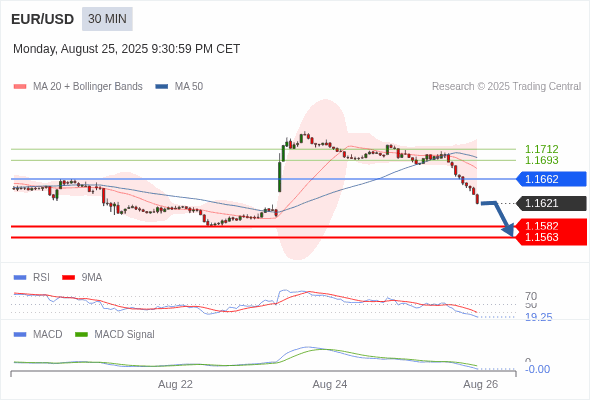Image resolution: width=590 pixels, height=400 pixels.
Task: Click the green 1.1712 resistance label
Action: pyautogui.click(x=541, y=149)
